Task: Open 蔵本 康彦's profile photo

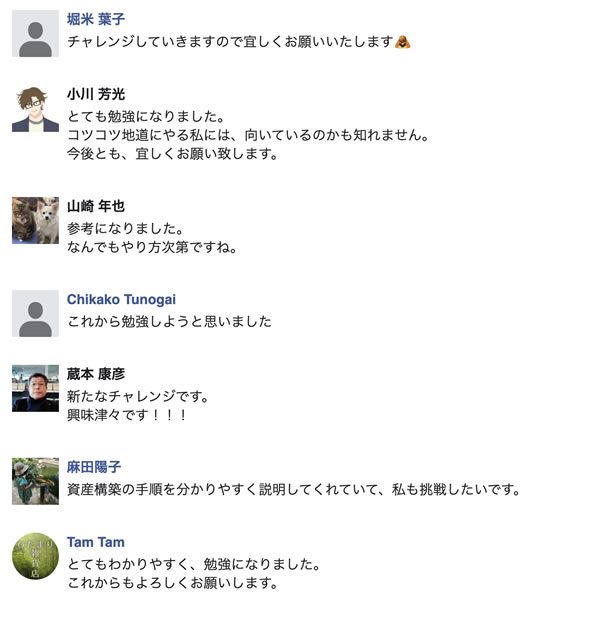Action: (35, 388)
